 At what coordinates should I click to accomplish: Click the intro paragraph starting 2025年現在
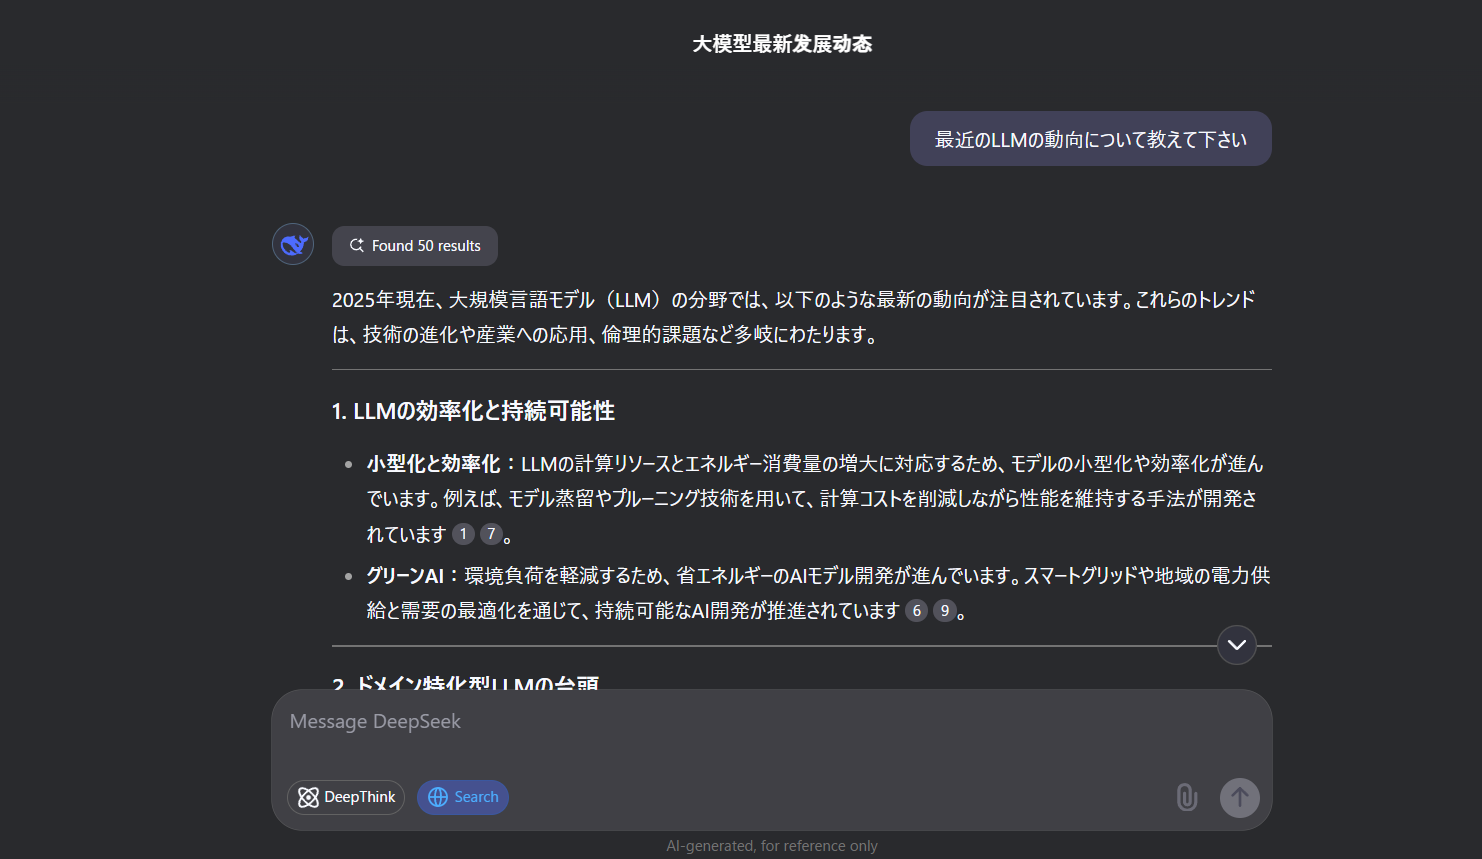pyautogui.click(x=794, y=317)
